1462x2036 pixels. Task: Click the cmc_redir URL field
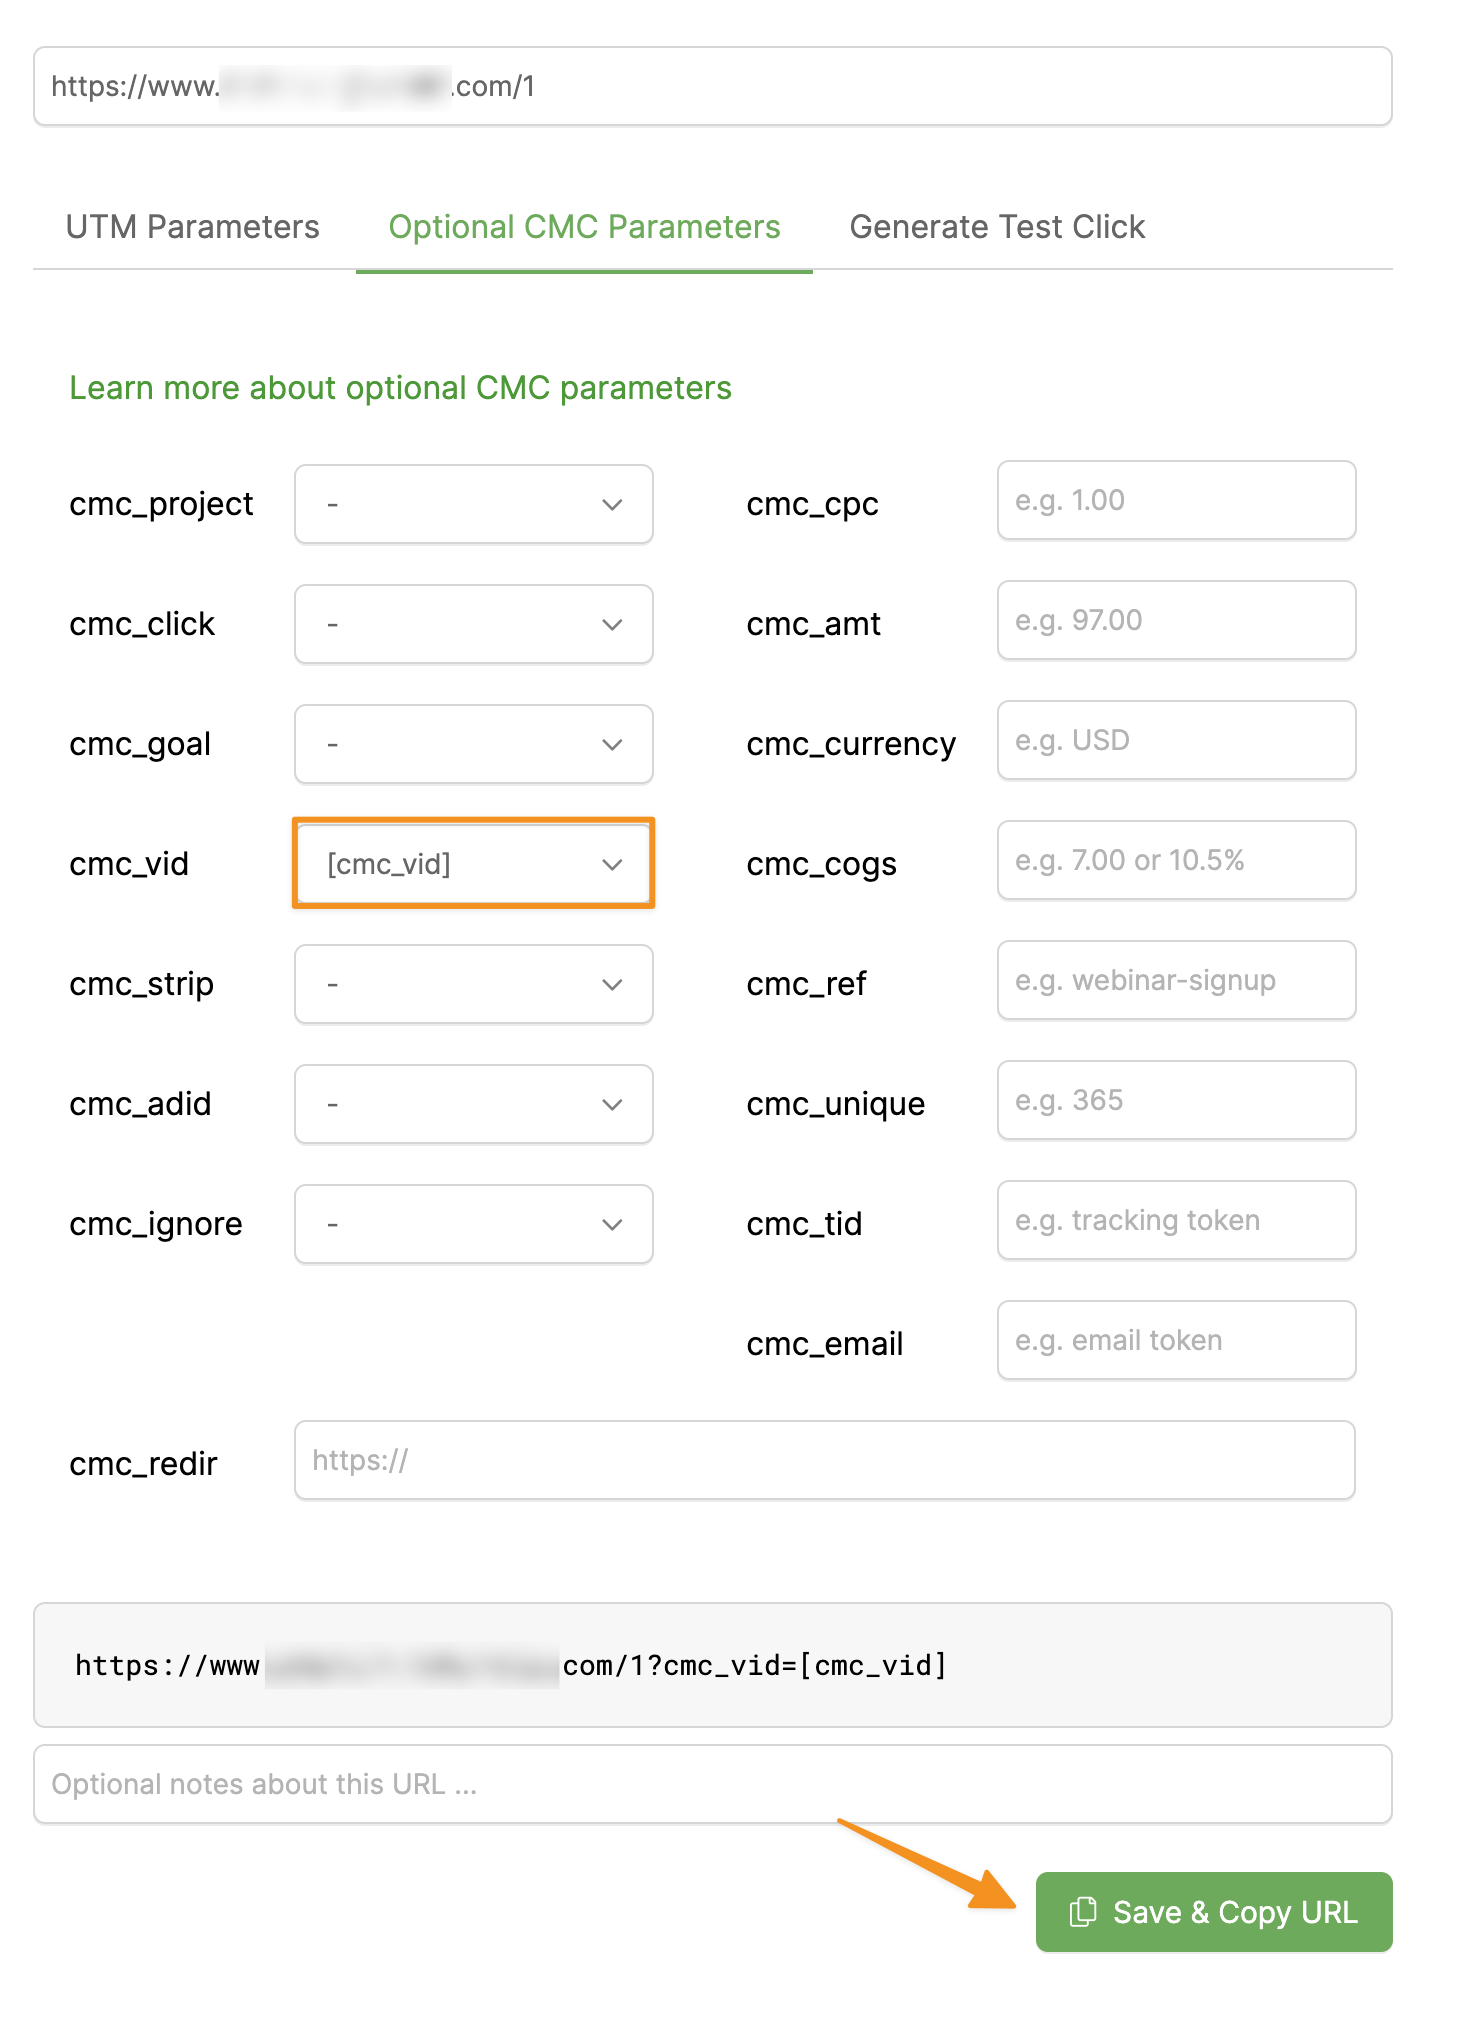point(824,1460)
